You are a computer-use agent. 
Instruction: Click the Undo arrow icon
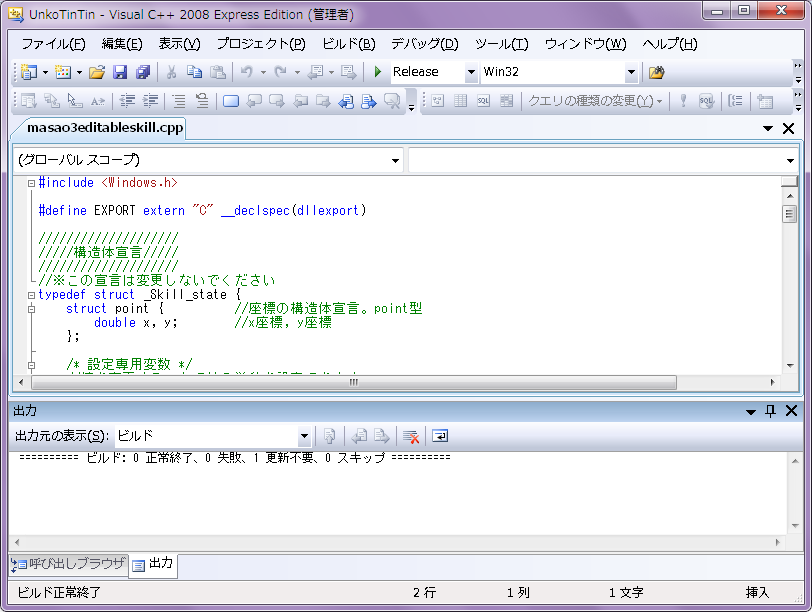tap(247, 72)
